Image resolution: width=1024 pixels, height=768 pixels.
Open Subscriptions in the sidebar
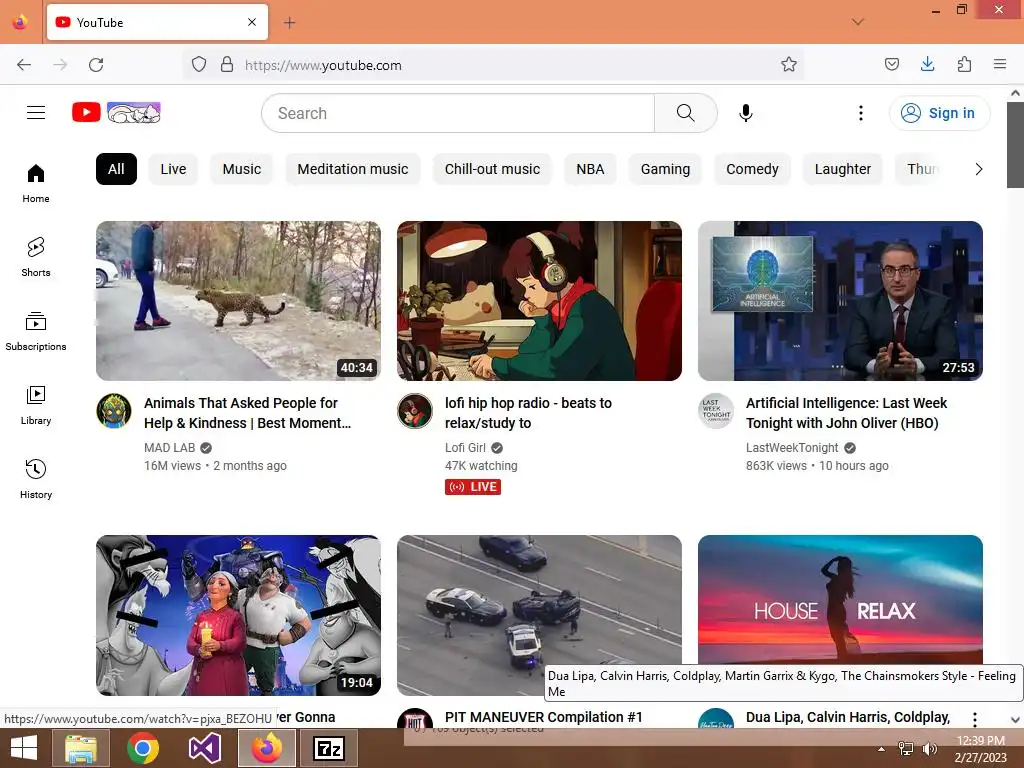[36, 332]
